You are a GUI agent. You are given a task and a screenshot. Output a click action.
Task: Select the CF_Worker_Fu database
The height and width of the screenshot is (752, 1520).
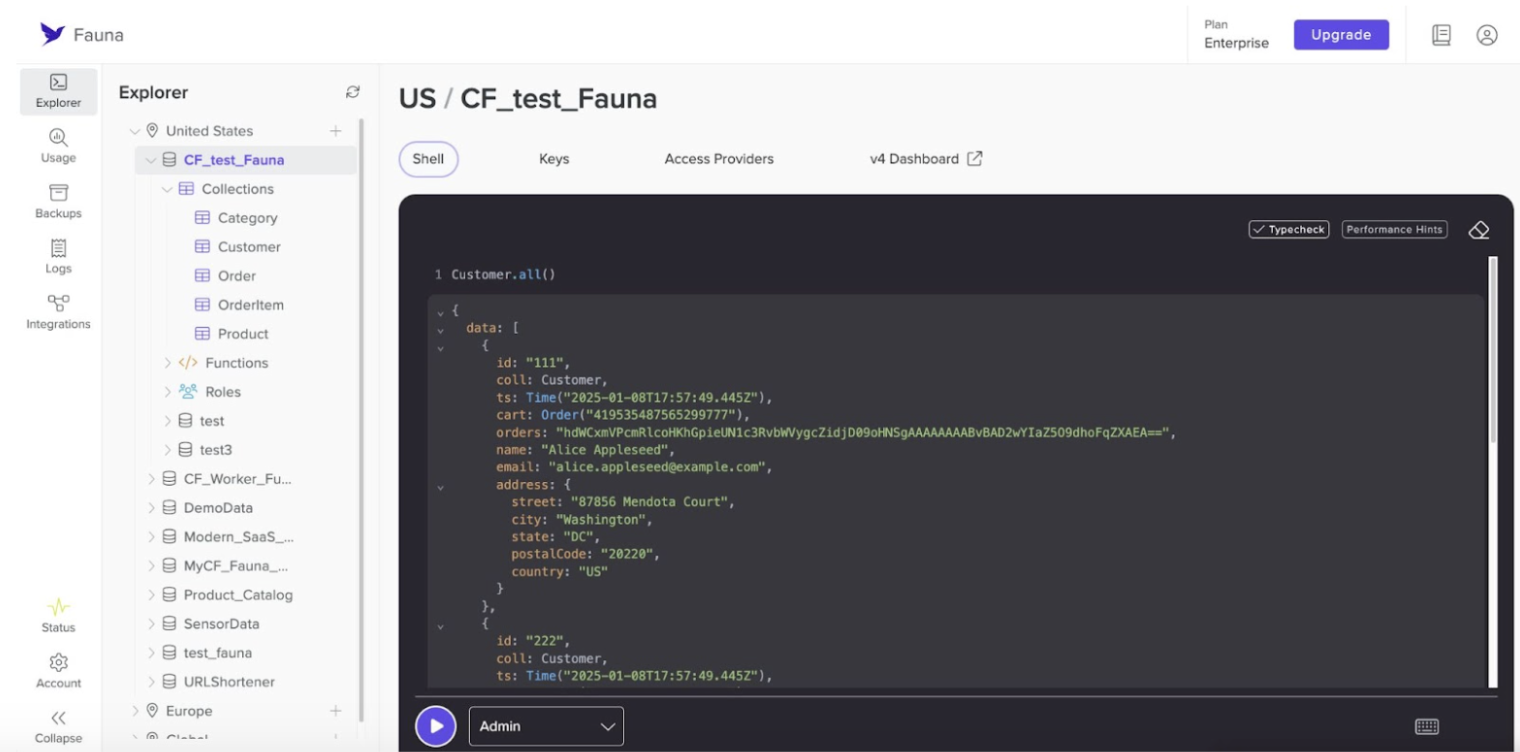(x=238, y=479)
